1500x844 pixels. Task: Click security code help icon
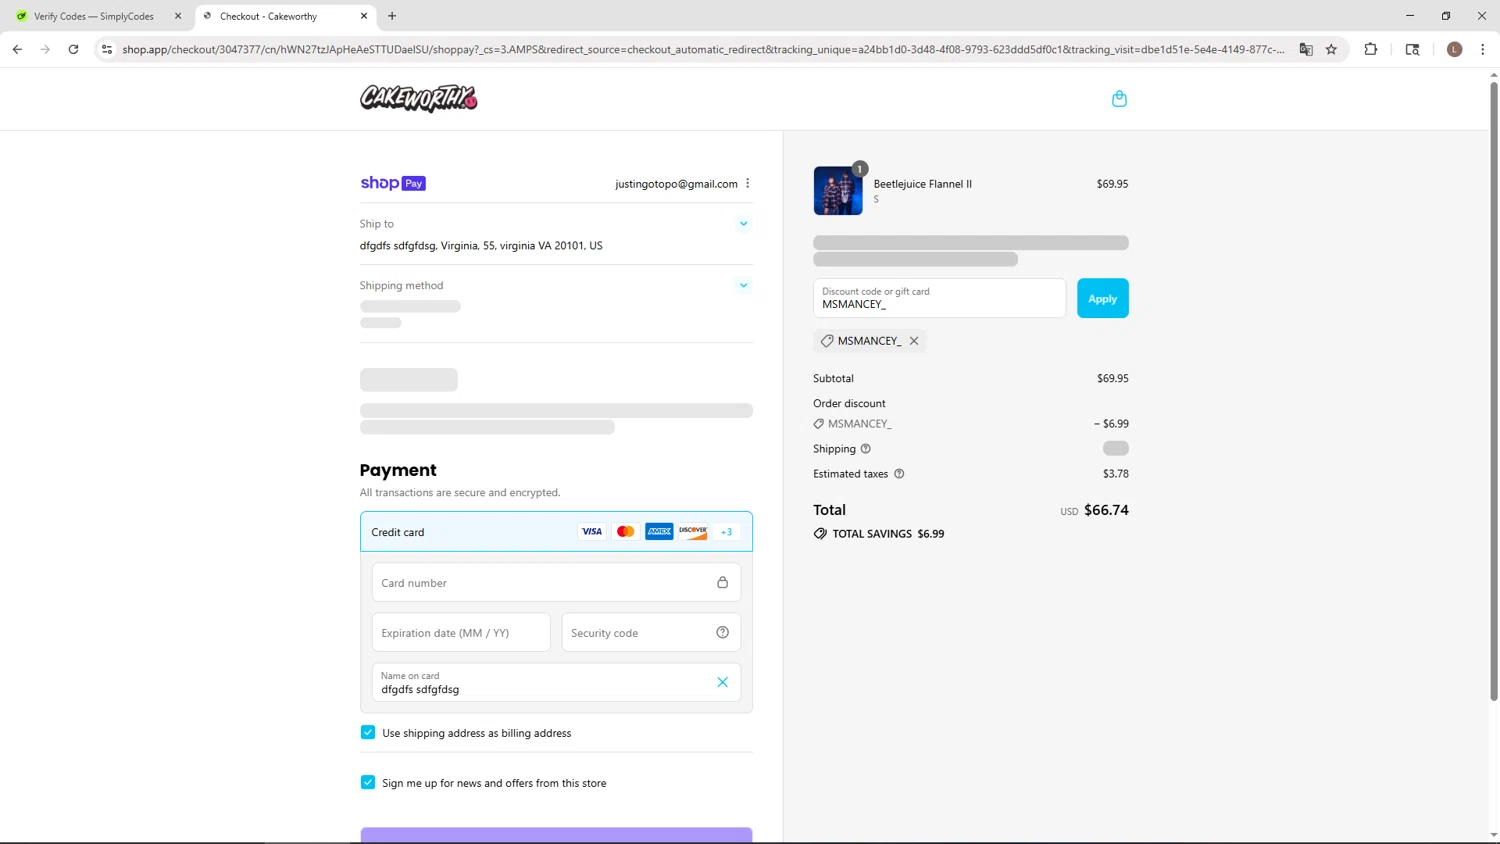click(x=722, y=632)
